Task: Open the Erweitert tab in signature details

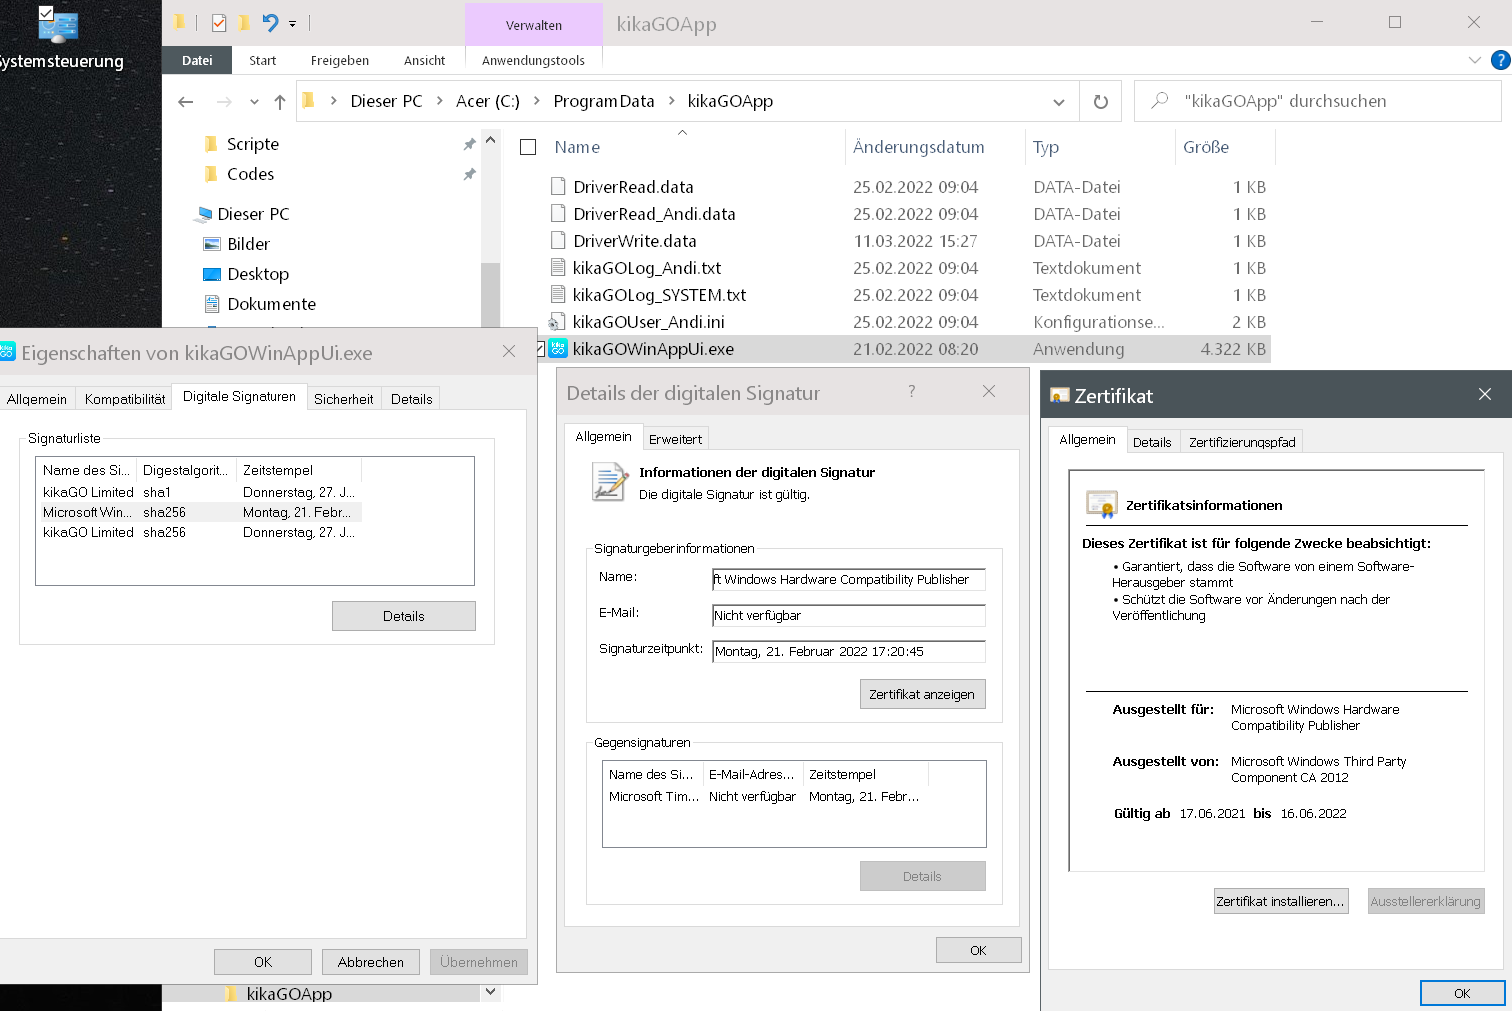Action: [x=675, y=439]
